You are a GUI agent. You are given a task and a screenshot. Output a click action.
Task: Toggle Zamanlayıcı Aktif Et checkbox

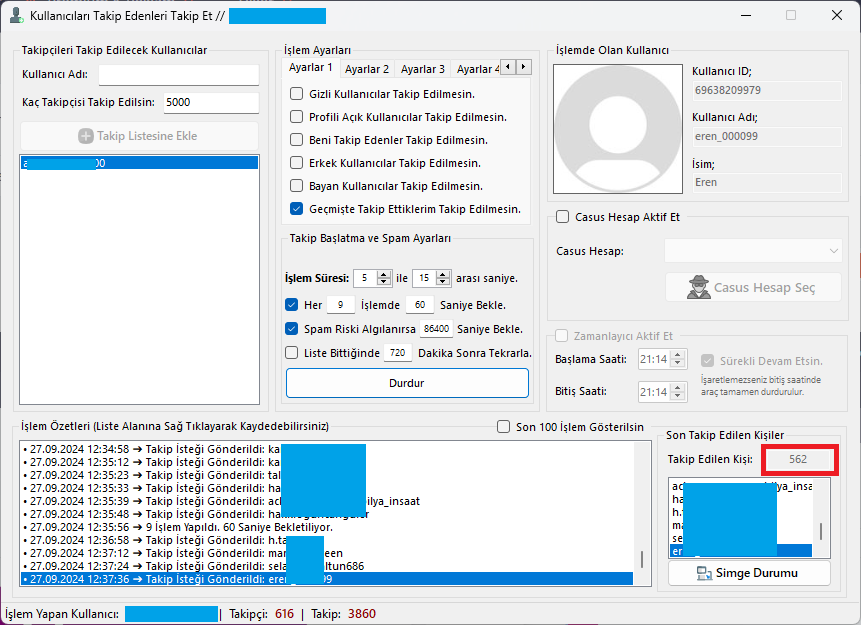pyautogui.click(x=561, y=336)
